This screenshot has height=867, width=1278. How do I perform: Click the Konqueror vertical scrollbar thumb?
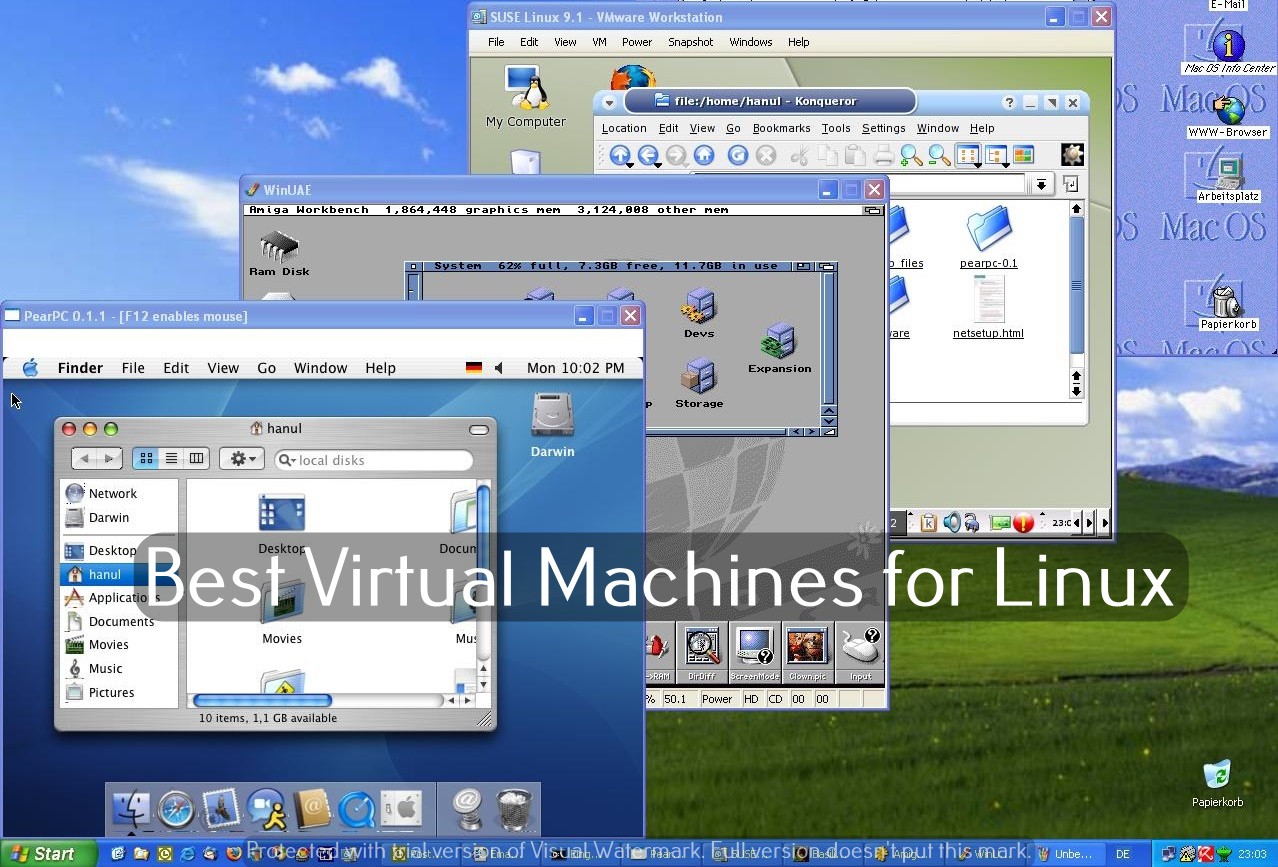click(1076, 285)
